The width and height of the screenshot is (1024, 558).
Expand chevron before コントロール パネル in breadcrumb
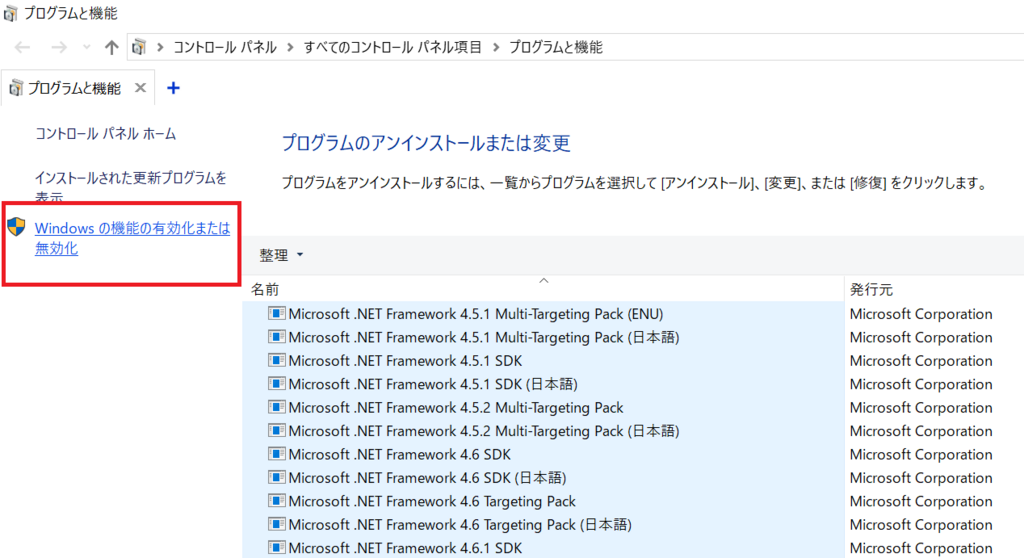click(160, 47)
